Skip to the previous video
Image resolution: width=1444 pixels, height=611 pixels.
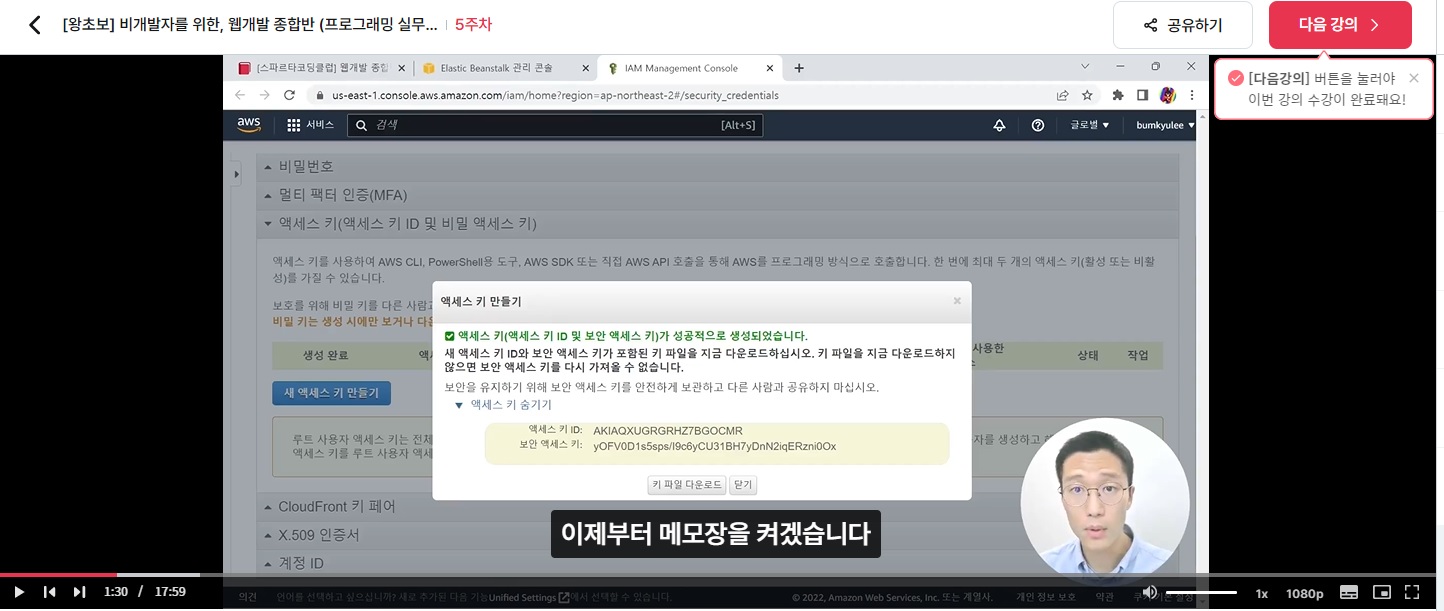[x=49, y=592]
